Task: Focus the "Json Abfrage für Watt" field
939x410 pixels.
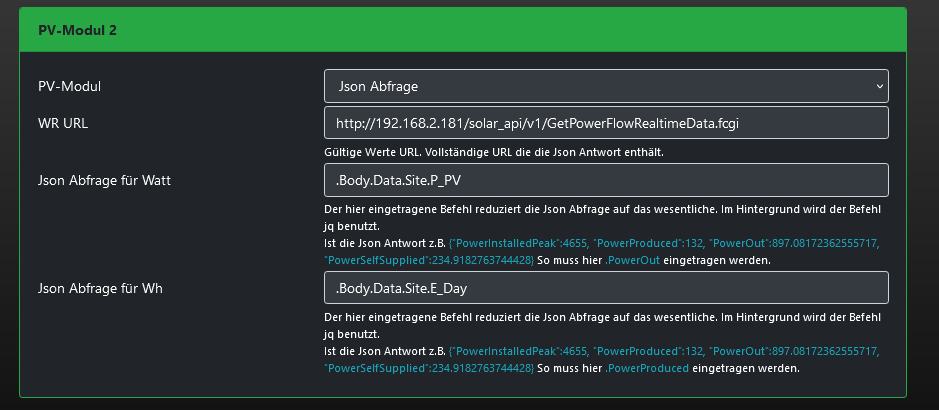Action: (x=606, y=180)
